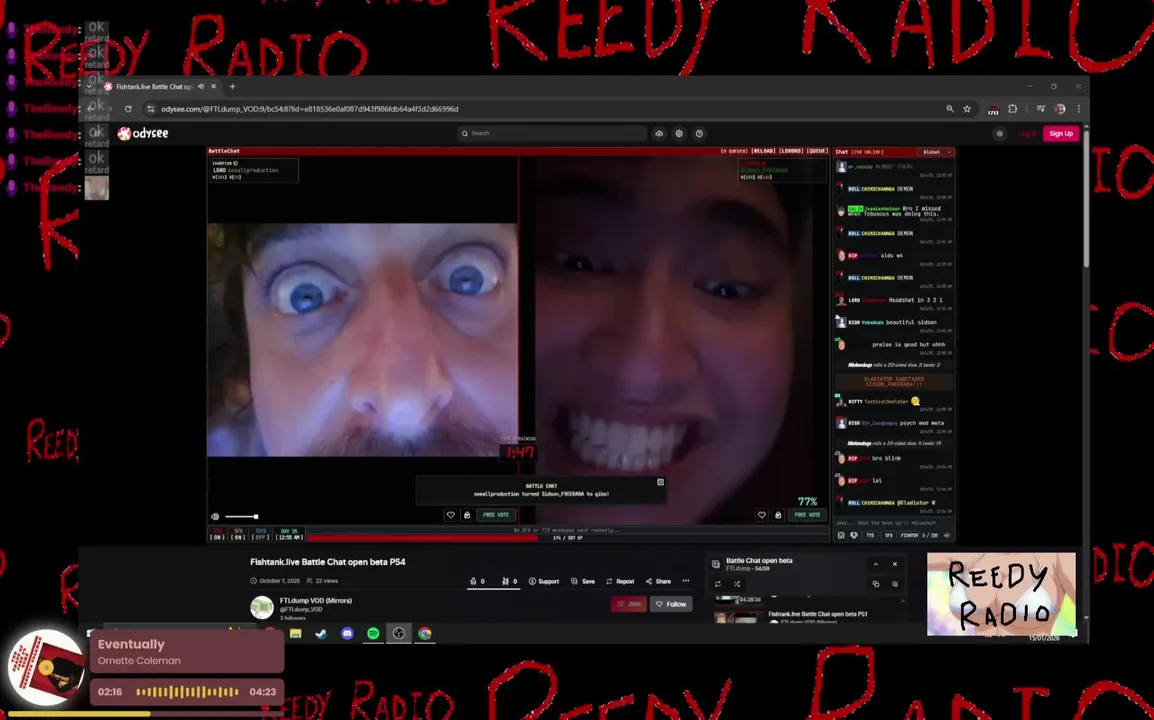Image resolution: width=1154 pixels, height=720 pixels.
Task: Select the Fishtank.live Battle Chat browser tab
Action: point(160,86)
